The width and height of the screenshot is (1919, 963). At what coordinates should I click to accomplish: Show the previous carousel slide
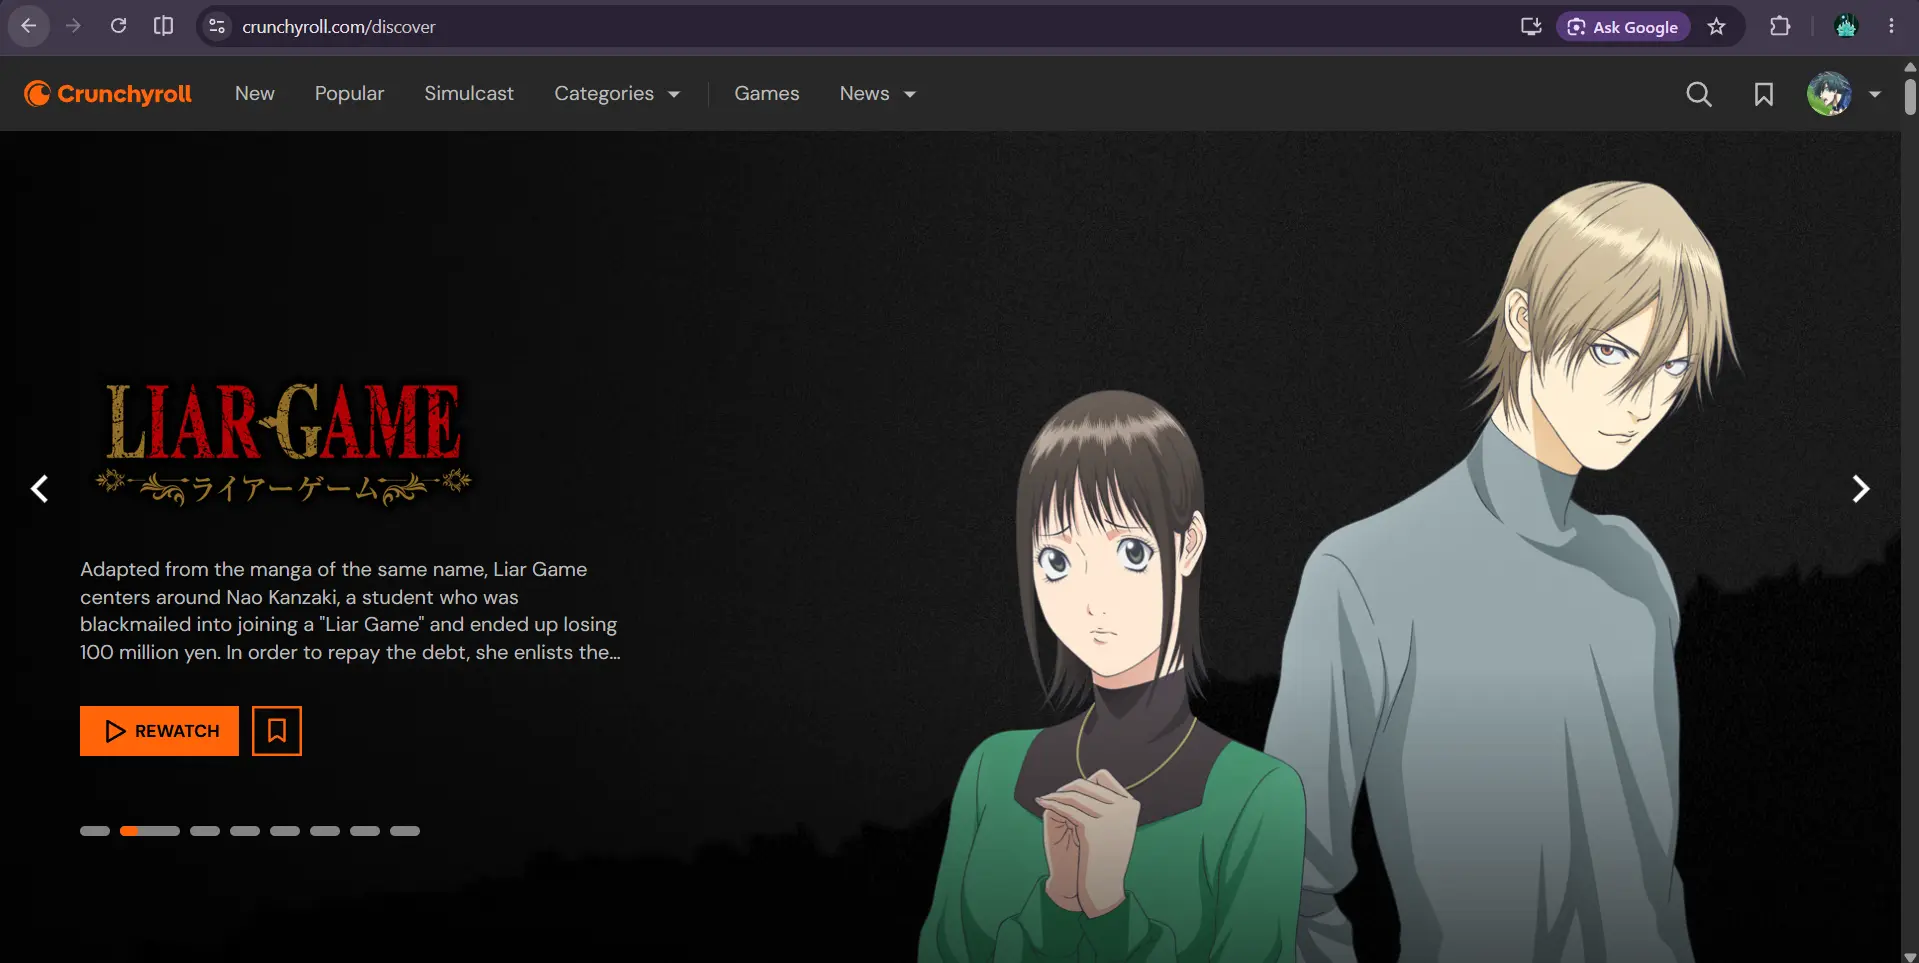click(40, 489)
